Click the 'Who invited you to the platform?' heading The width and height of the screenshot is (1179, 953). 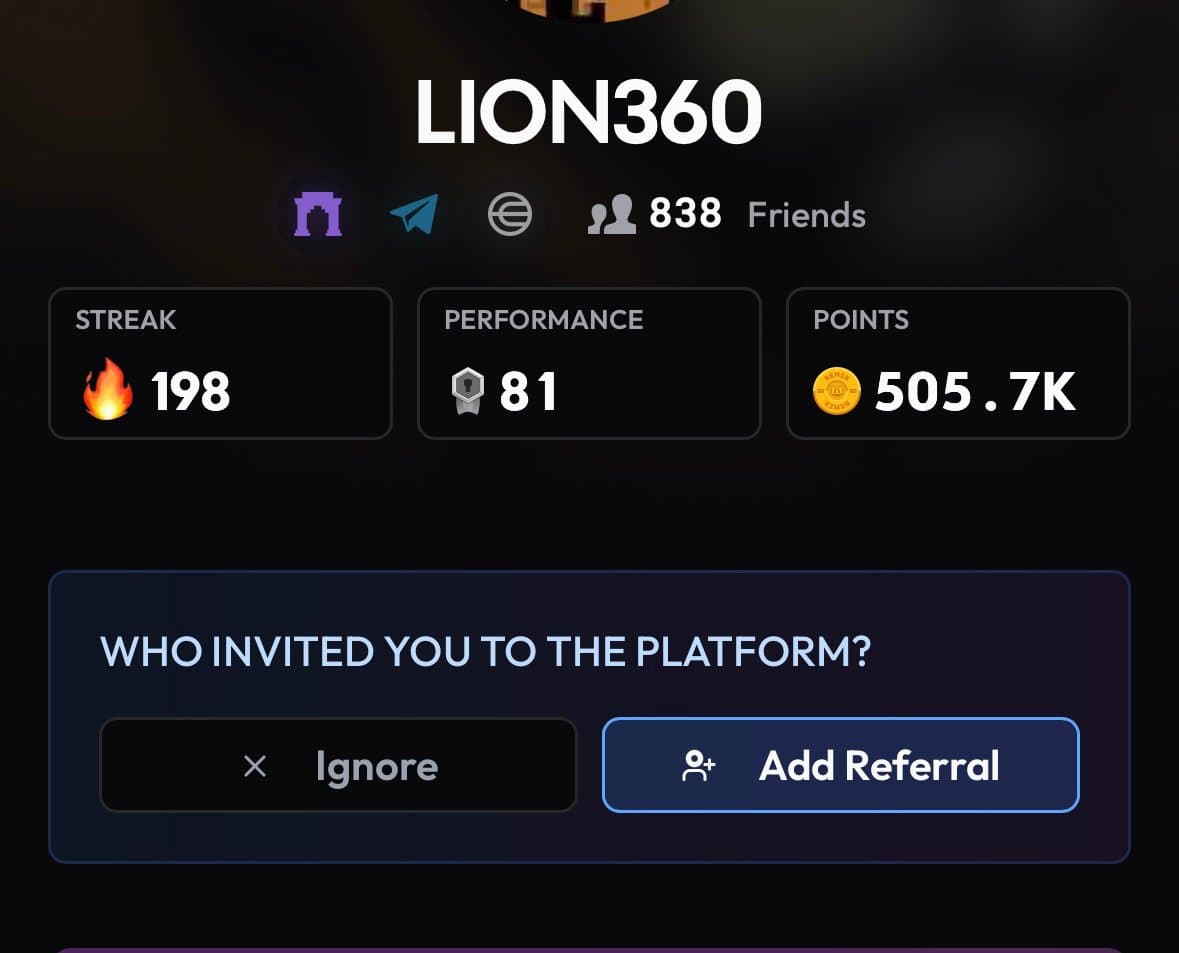(486, 653)
